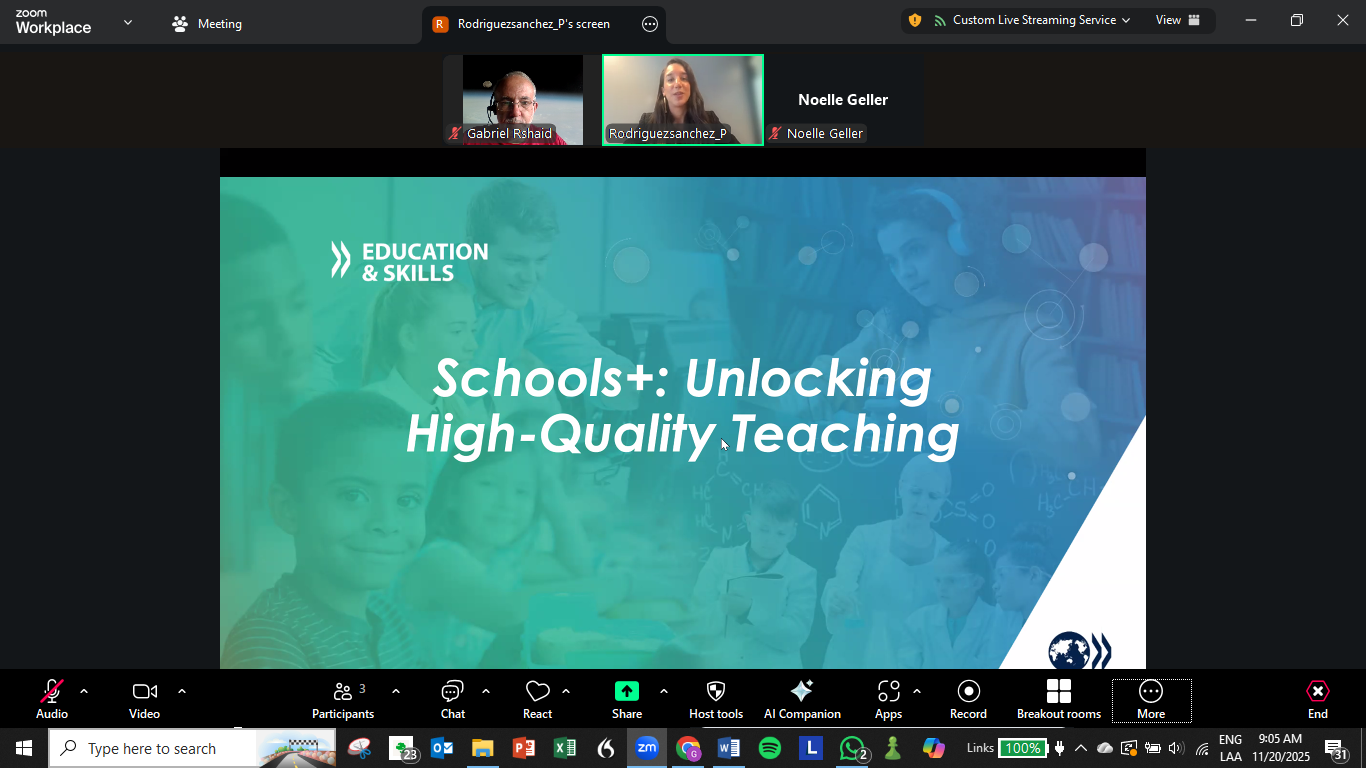
Task: Toggle camera with Video button
Action: [x=144, y=699]
